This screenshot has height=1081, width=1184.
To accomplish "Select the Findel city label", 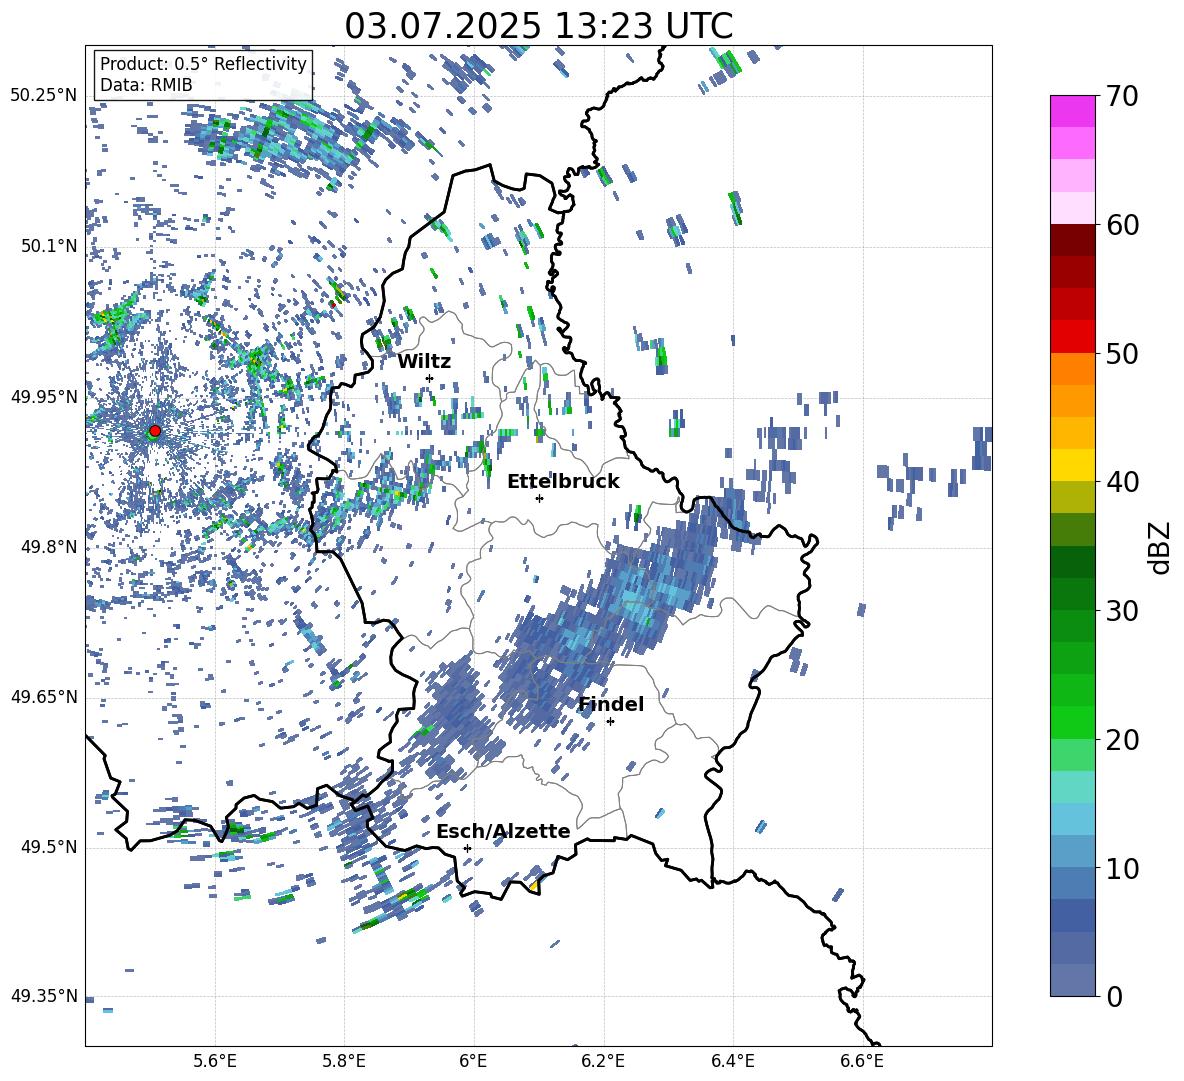I will (x=611, y=704).
